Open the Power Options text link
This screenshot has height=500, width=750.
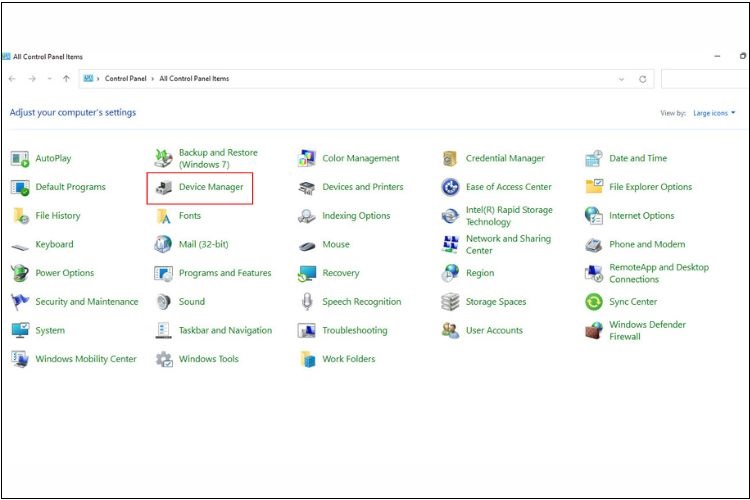click(65, 273)
